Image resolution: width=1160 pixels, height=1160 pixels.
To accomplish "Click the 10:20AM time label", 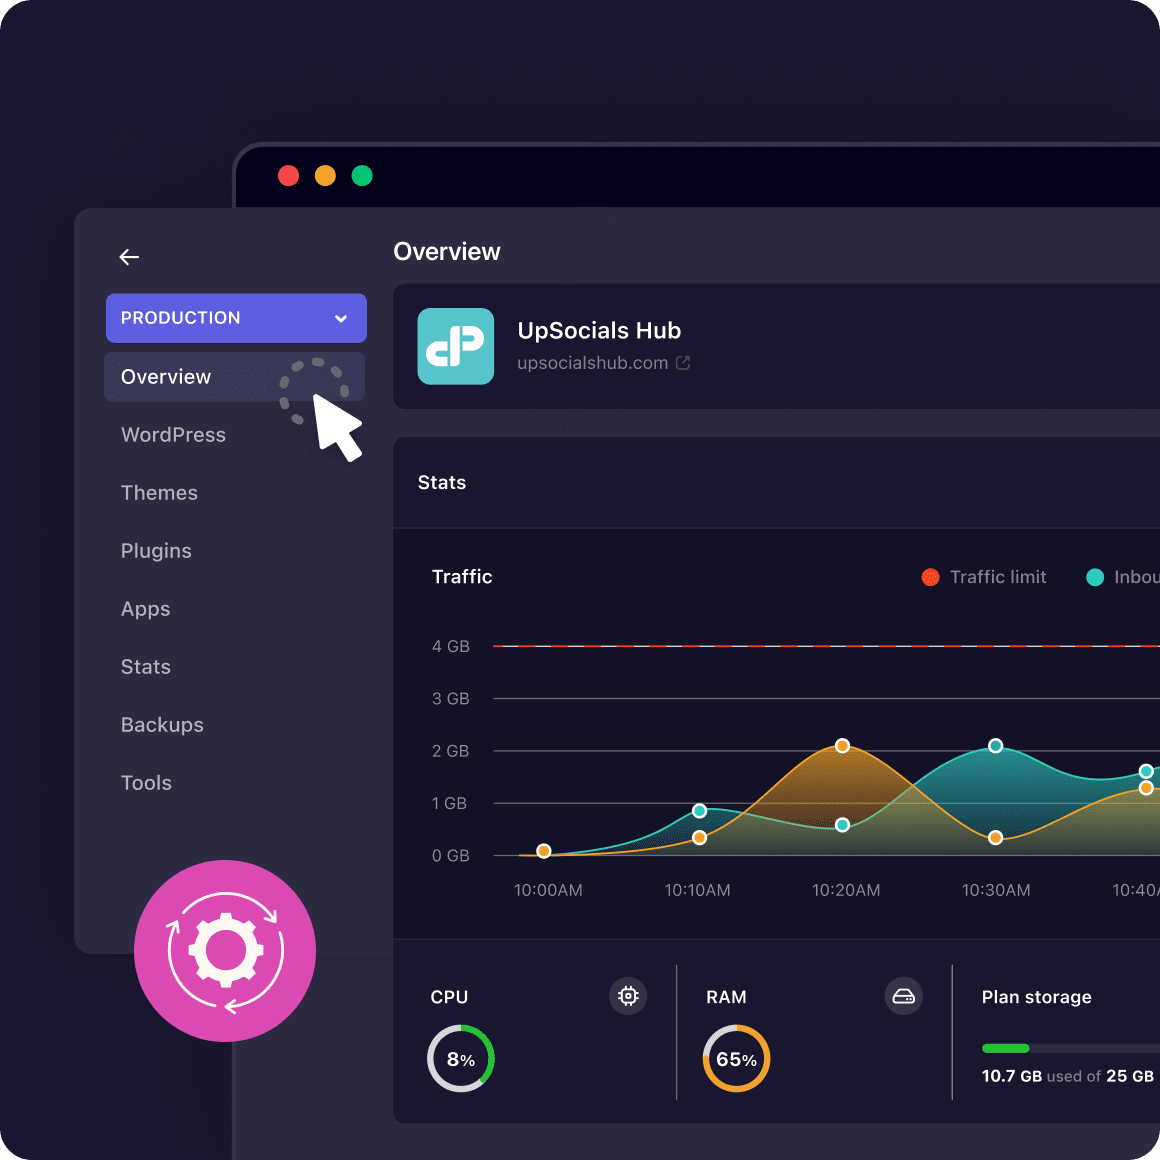I will pyautogui.click(x=846, y=890).
